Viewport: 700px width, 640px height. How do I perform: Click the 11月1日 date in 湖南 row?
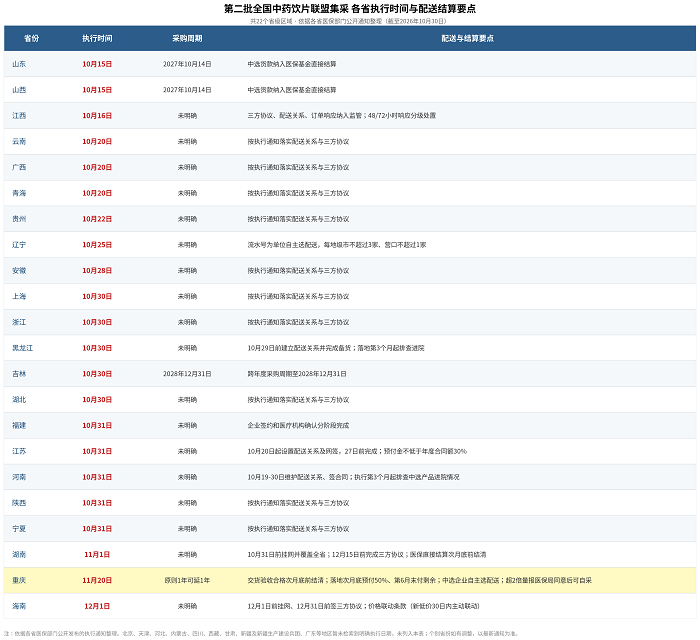click(x=97, y=555)
